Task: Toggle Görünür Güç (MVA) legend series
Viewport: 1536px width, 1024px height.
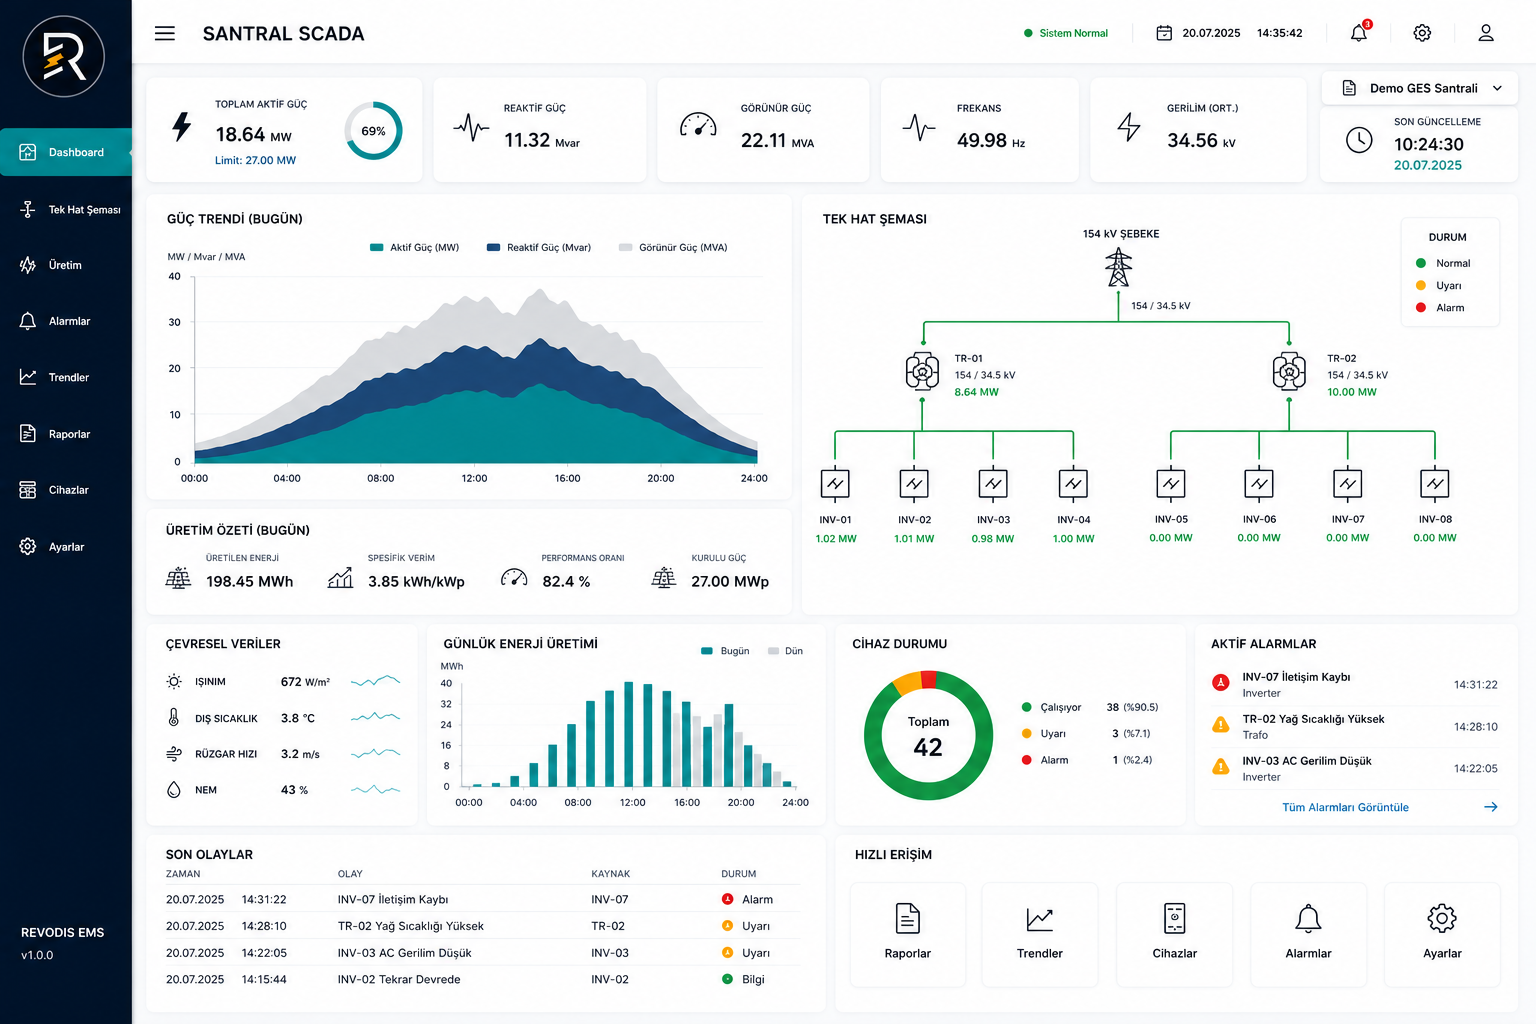Action: (x=673, y=247)
